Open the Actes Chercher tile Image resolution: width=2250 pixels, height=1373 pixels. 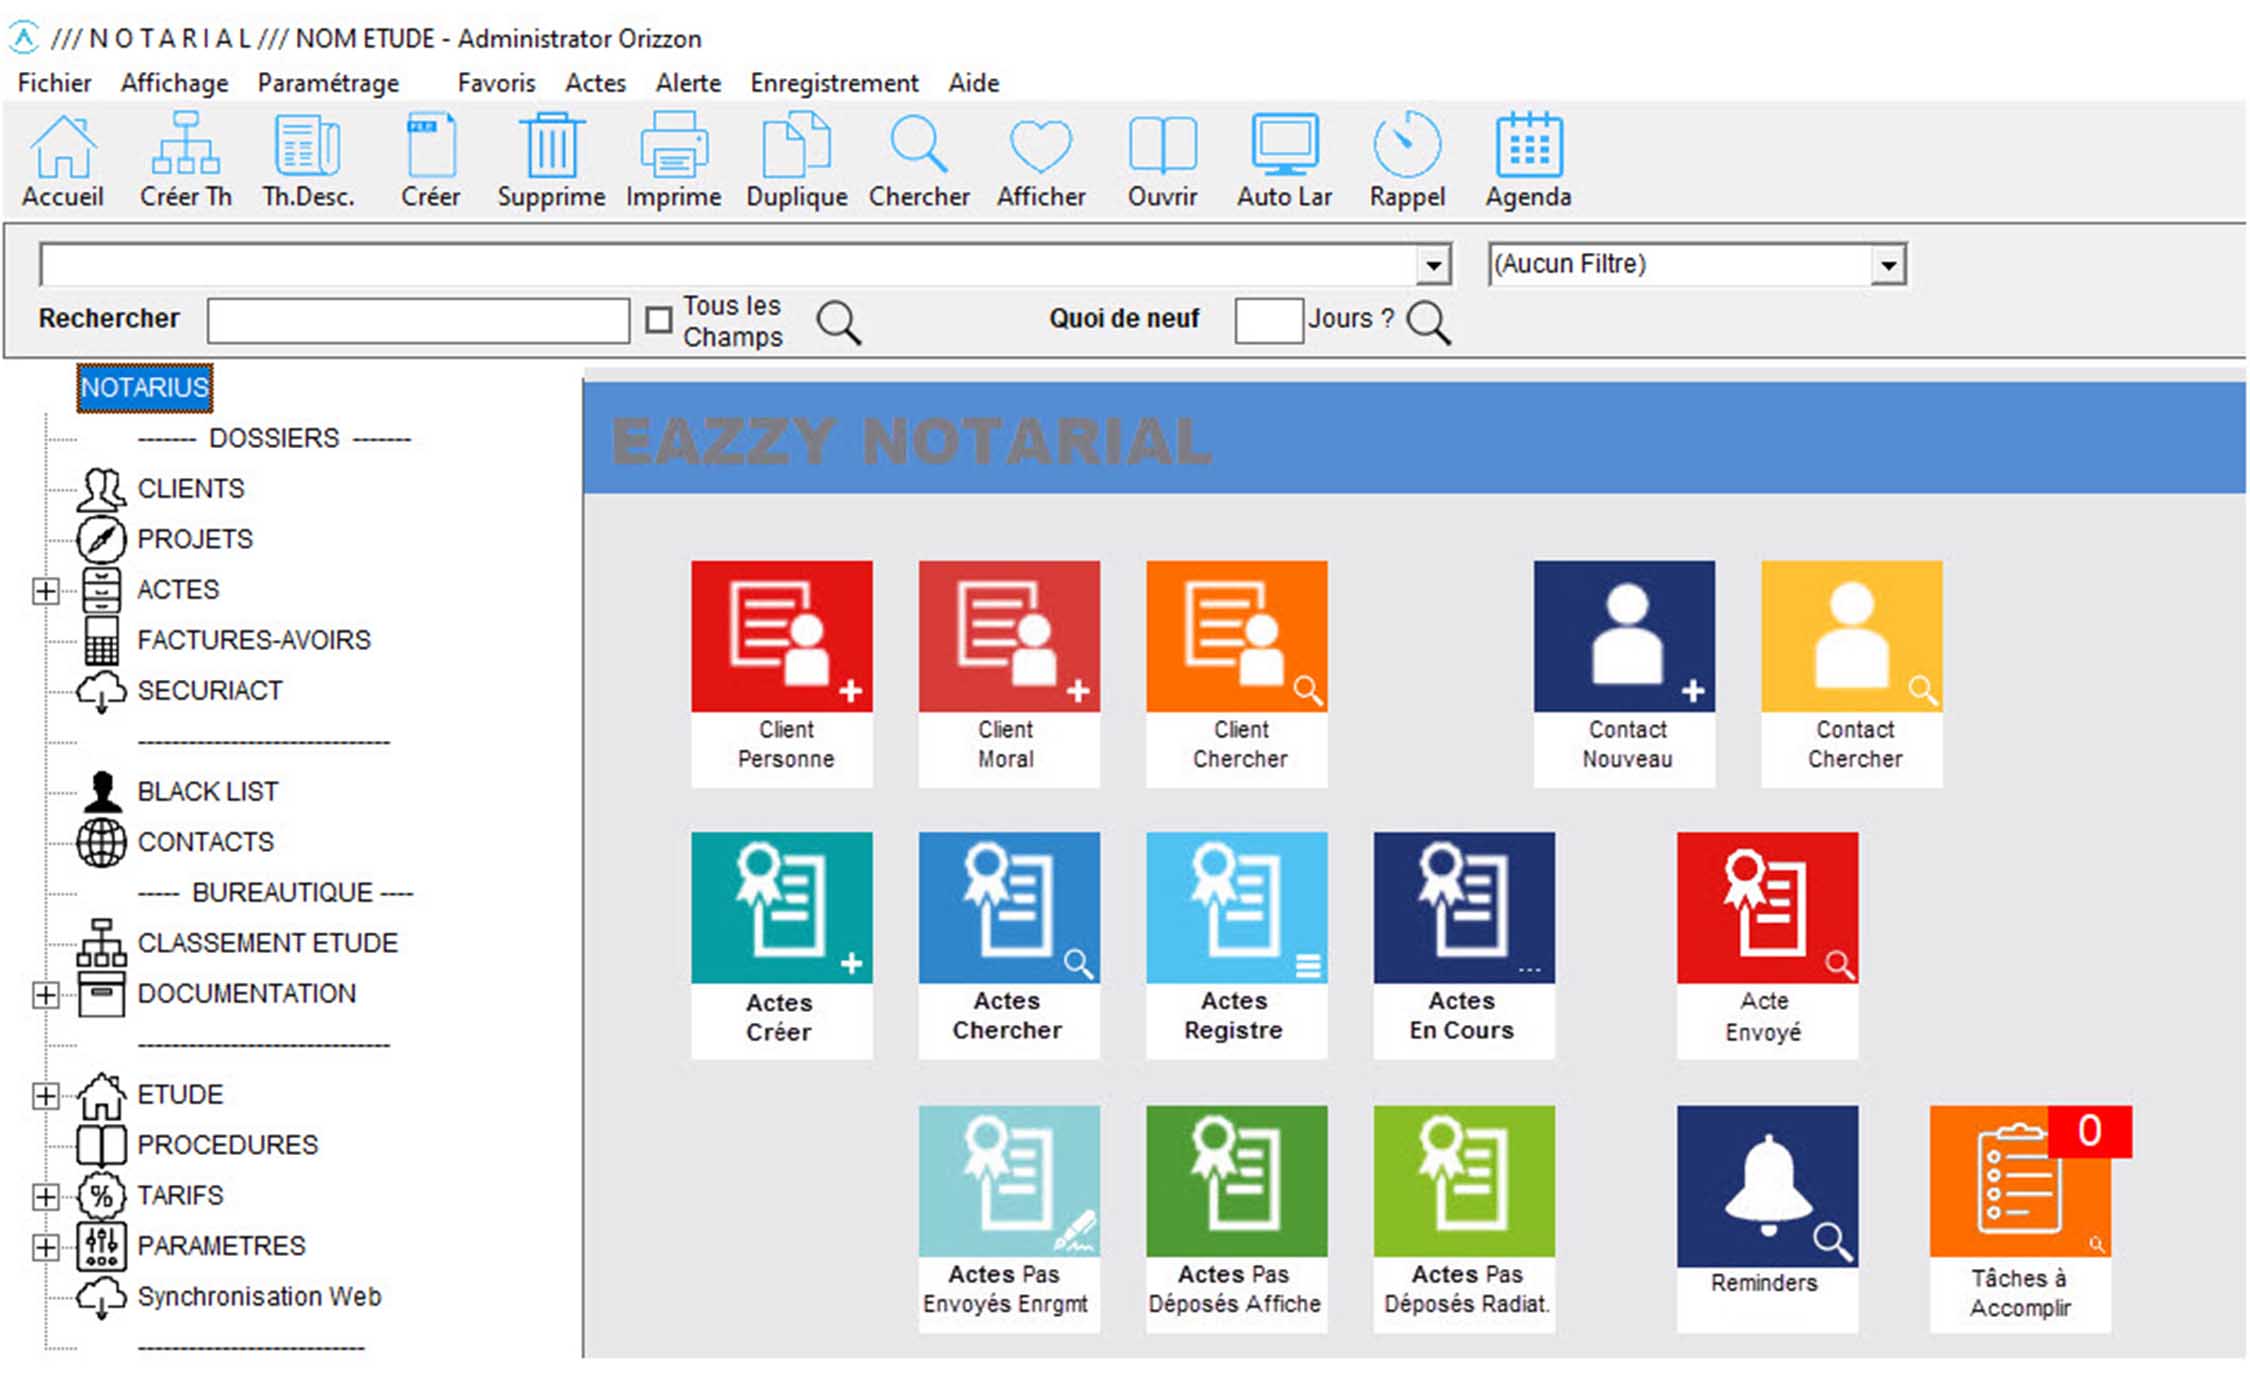pyautogui.click(x=1009, y=945)
